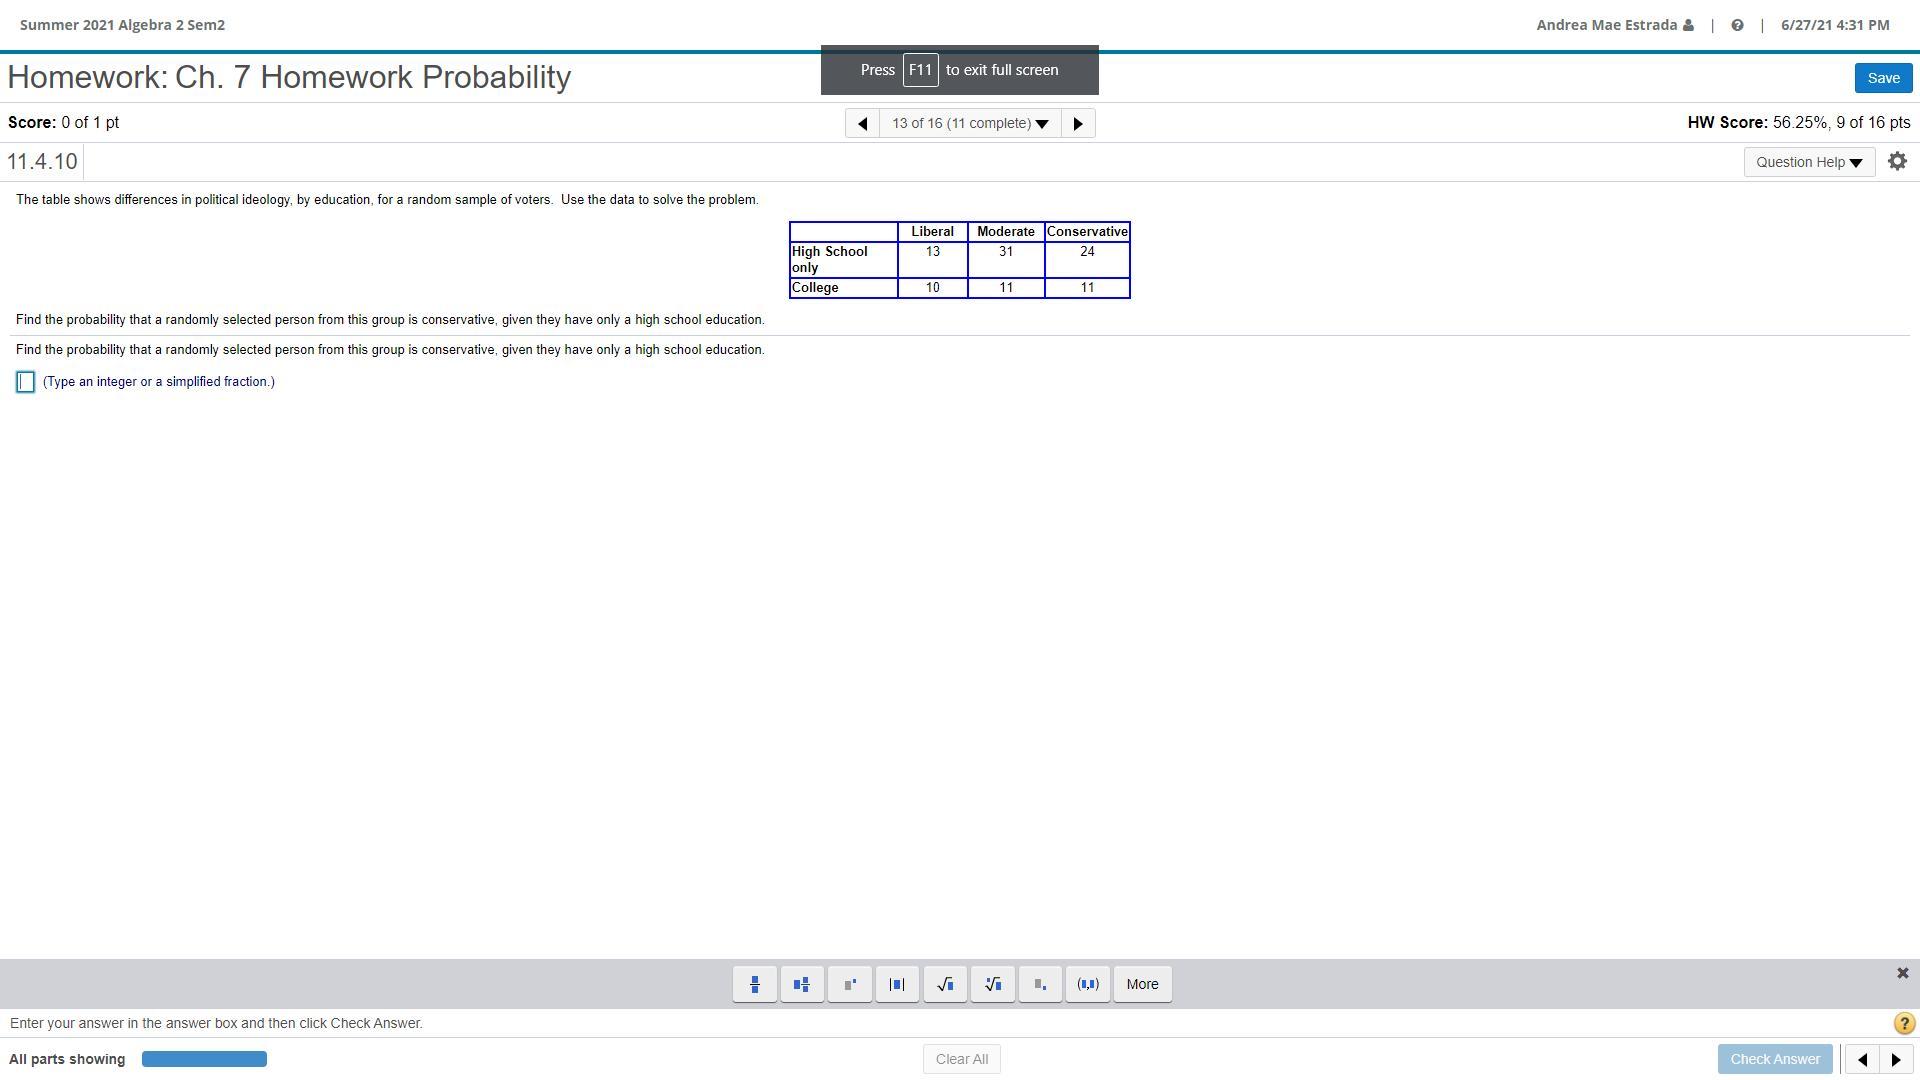1920x1080 pixels.
Task: Insert the ordered pair template
Action: click(1088, 984)
